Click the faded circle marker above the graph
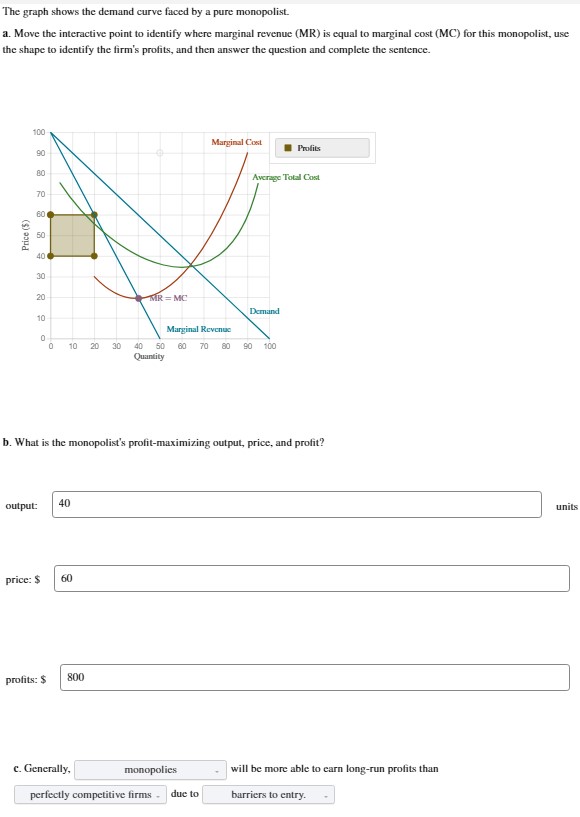This screenshot has width=580, height=817. coord(160,152)
